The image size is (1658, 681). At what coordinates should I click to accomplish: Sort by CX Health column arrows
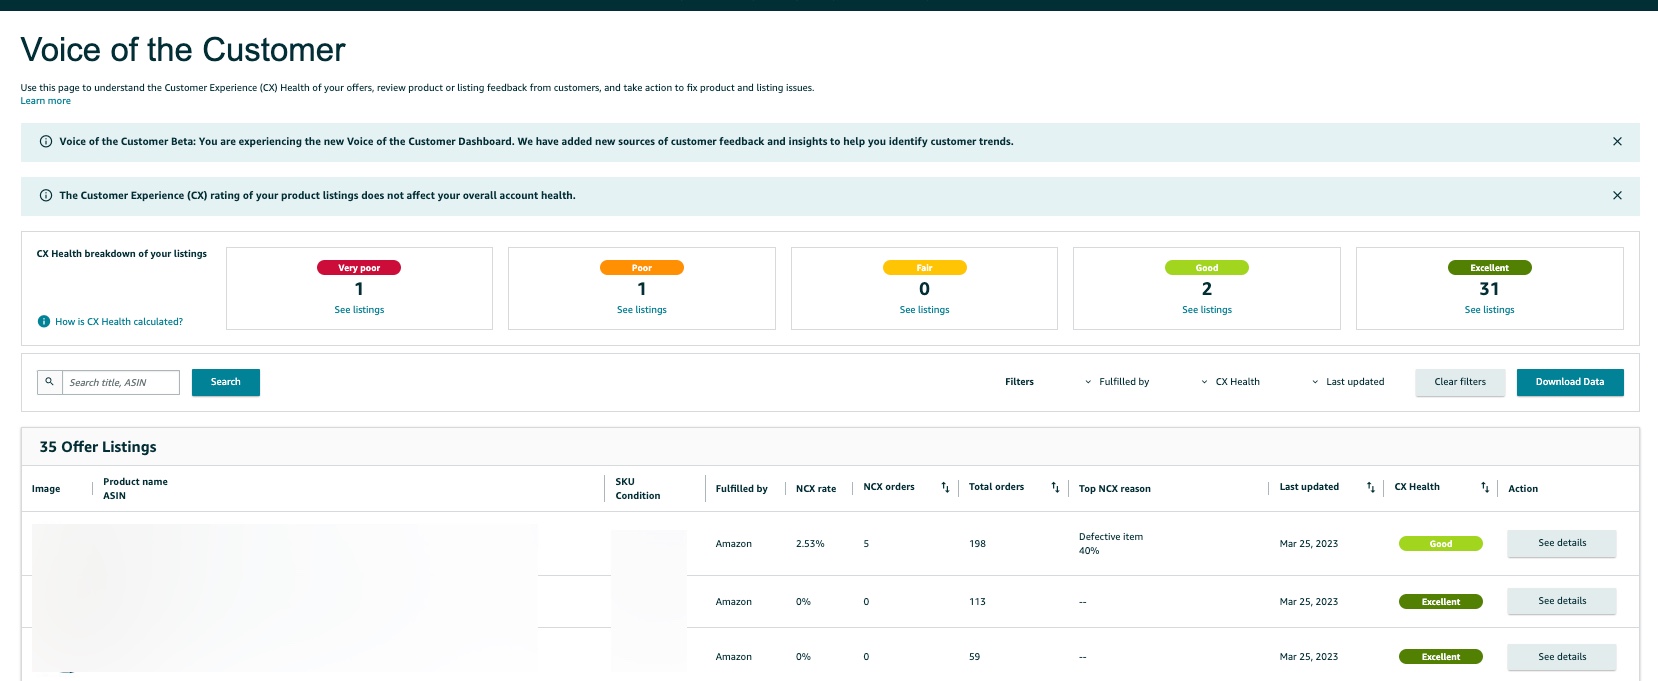click(1485, 488)
